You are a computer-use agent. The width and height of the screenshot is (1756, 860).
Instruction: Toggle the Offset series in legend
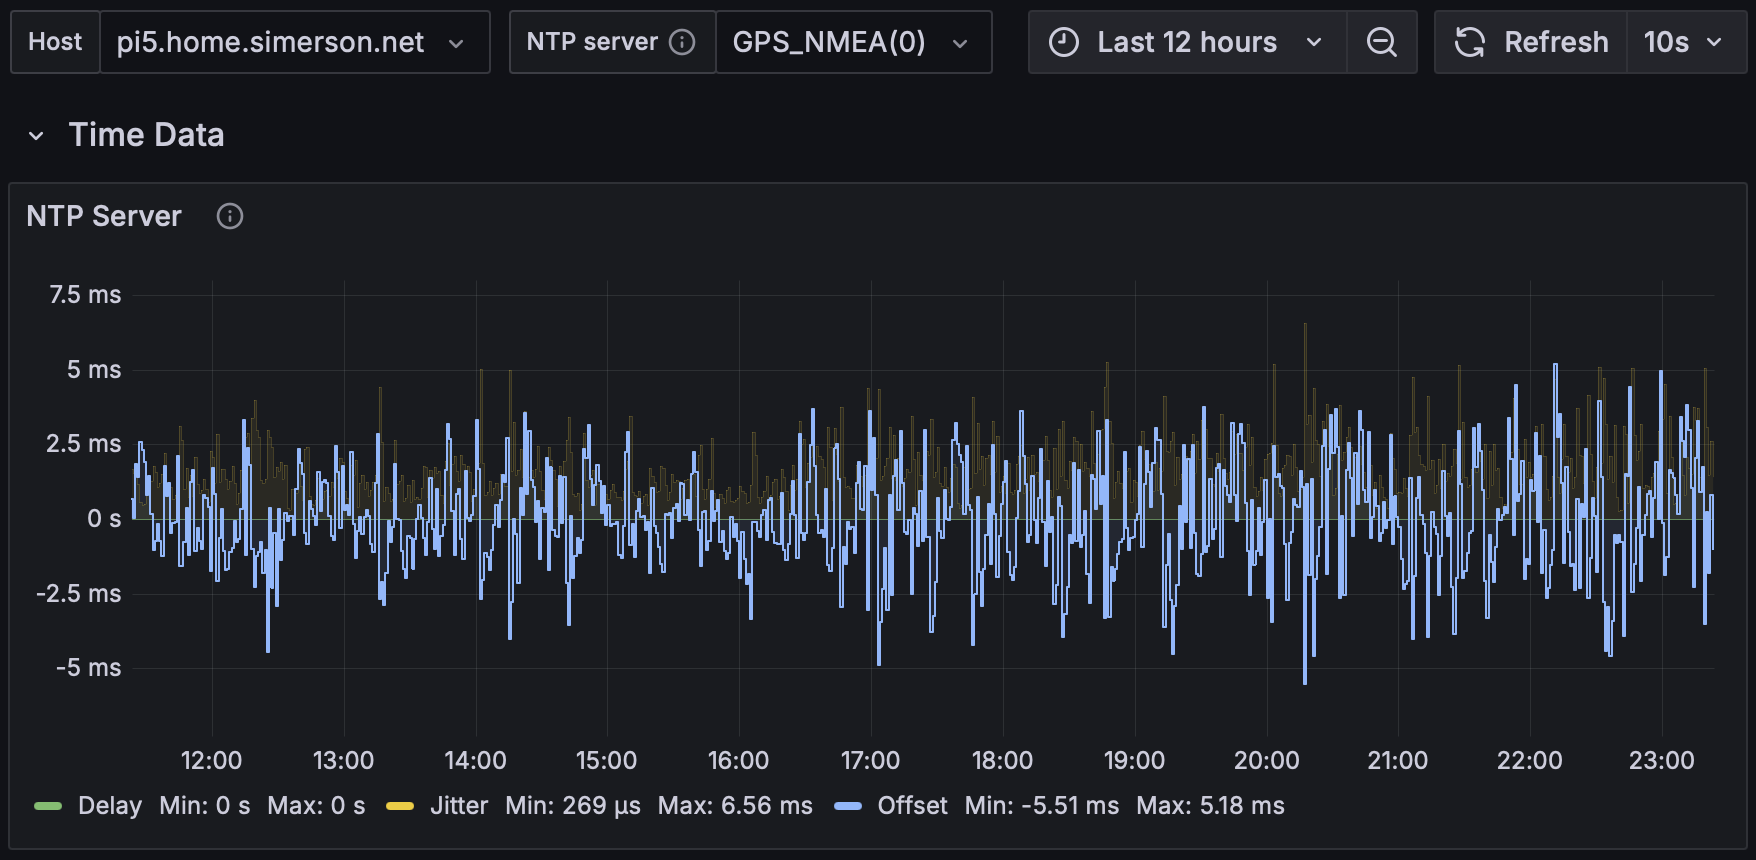point(912,806)
